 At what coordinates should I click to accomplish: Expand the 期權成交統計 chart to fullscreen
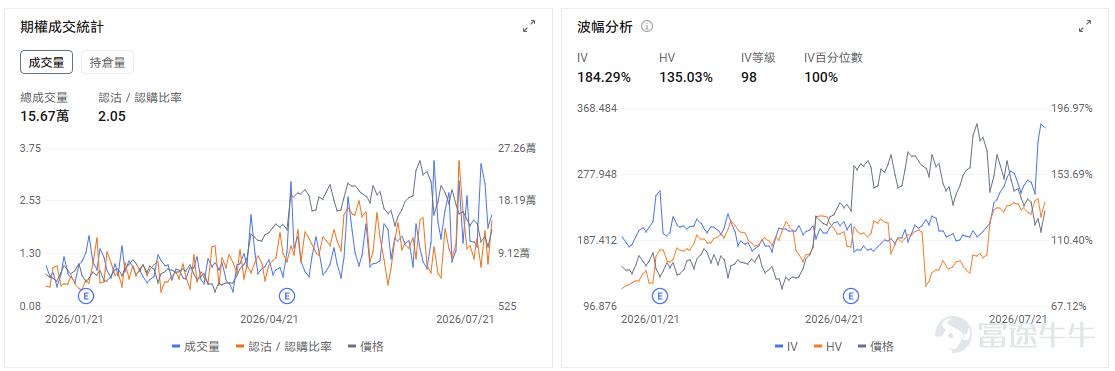[x=528, y=26]
